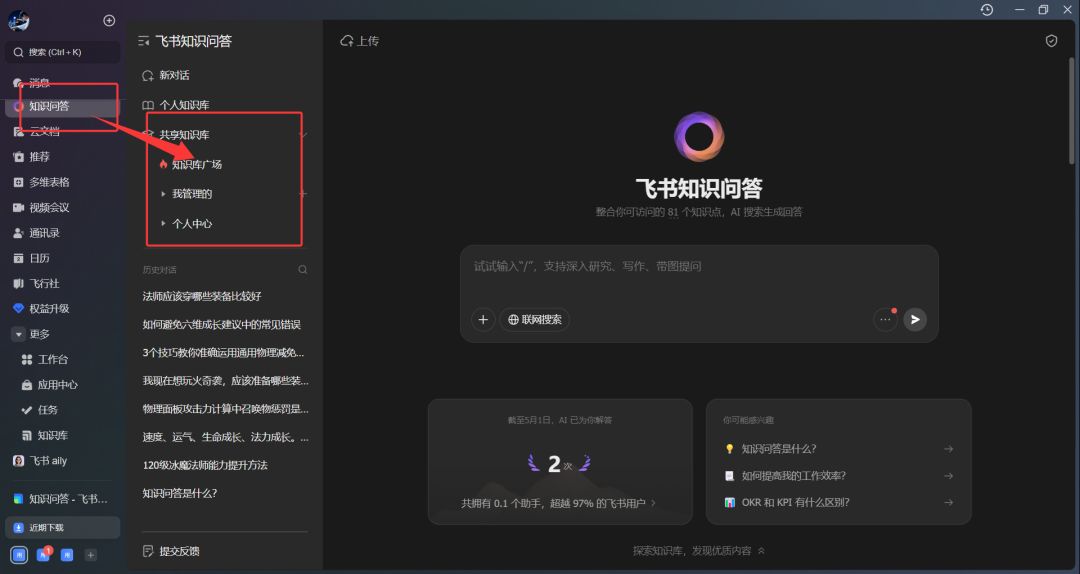Click the plus create button beside avatar
Image resolution: width=1080 pixels, height=574 pixels.
click(109, 21)
